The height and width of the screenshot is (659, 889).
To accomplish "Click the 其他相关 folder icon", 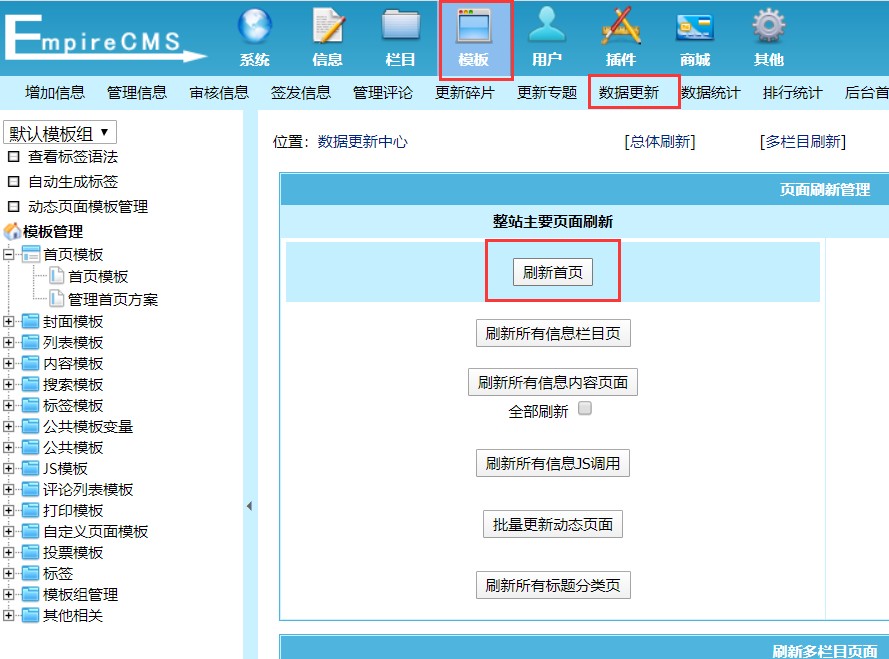I will pyautogui.click(x=31, y=615).
